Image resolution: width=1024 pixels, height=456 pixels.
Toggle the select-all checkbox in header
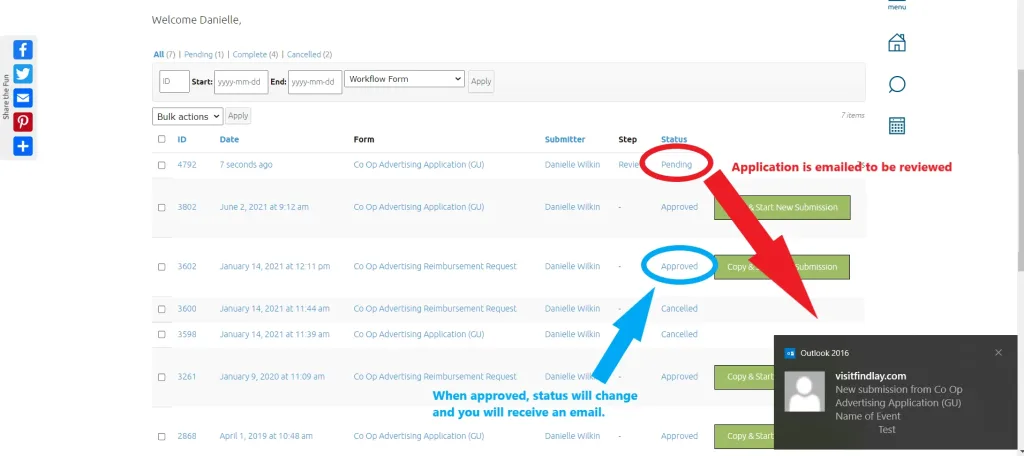162,139
